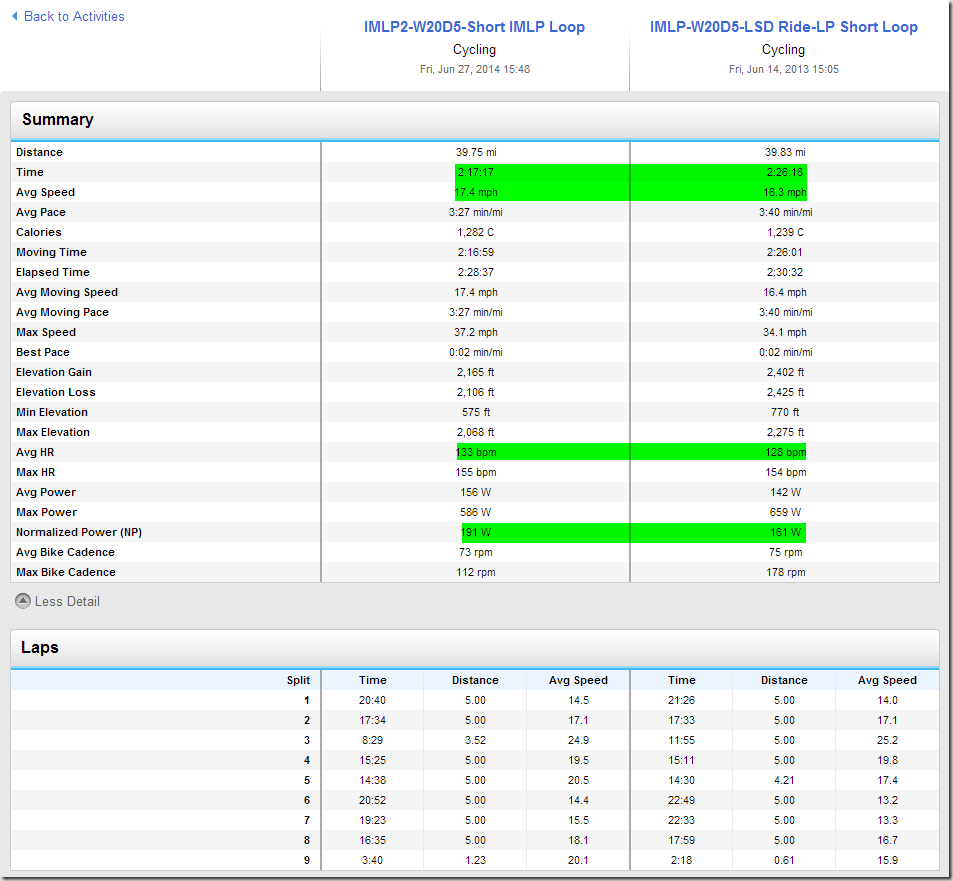Click the 2014 activity date text
Viewport: 953px width, 881px height.
[x=474, y=69]
